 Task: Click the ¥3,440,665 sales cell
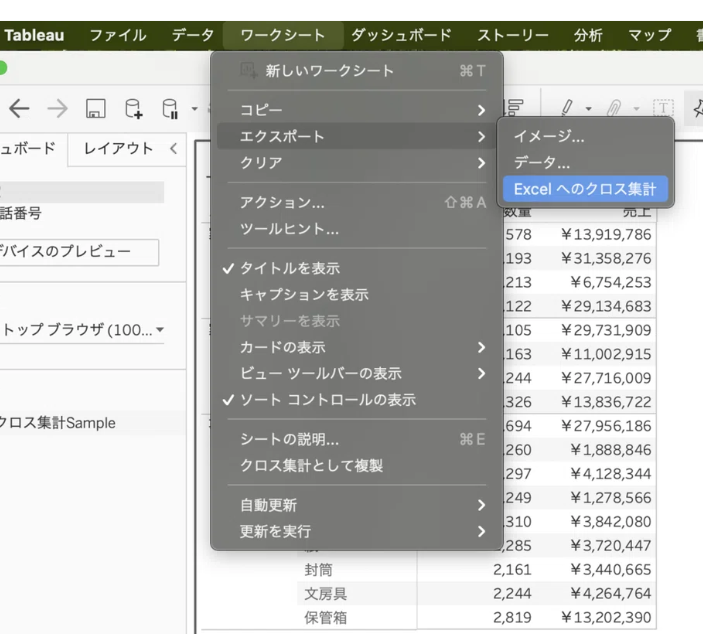(610, 569)
